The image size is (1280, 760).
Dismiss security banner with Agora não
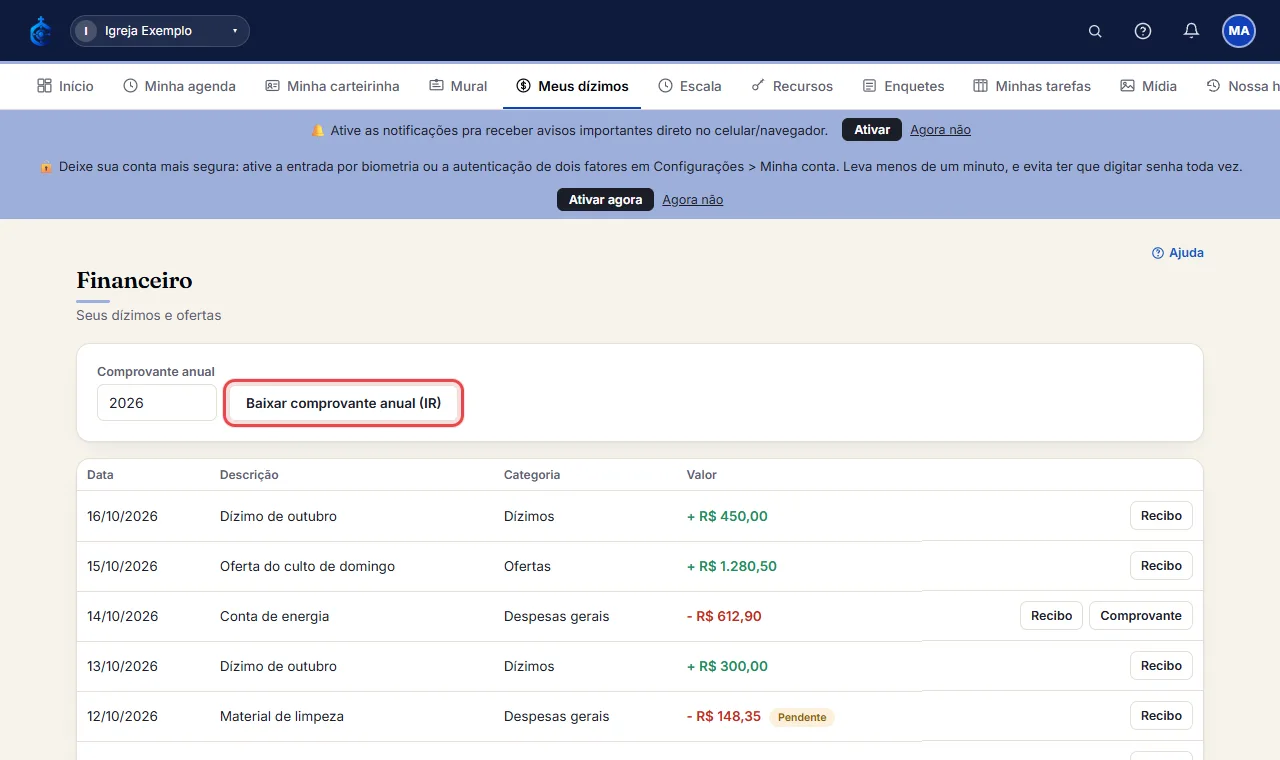pos(692,200)
